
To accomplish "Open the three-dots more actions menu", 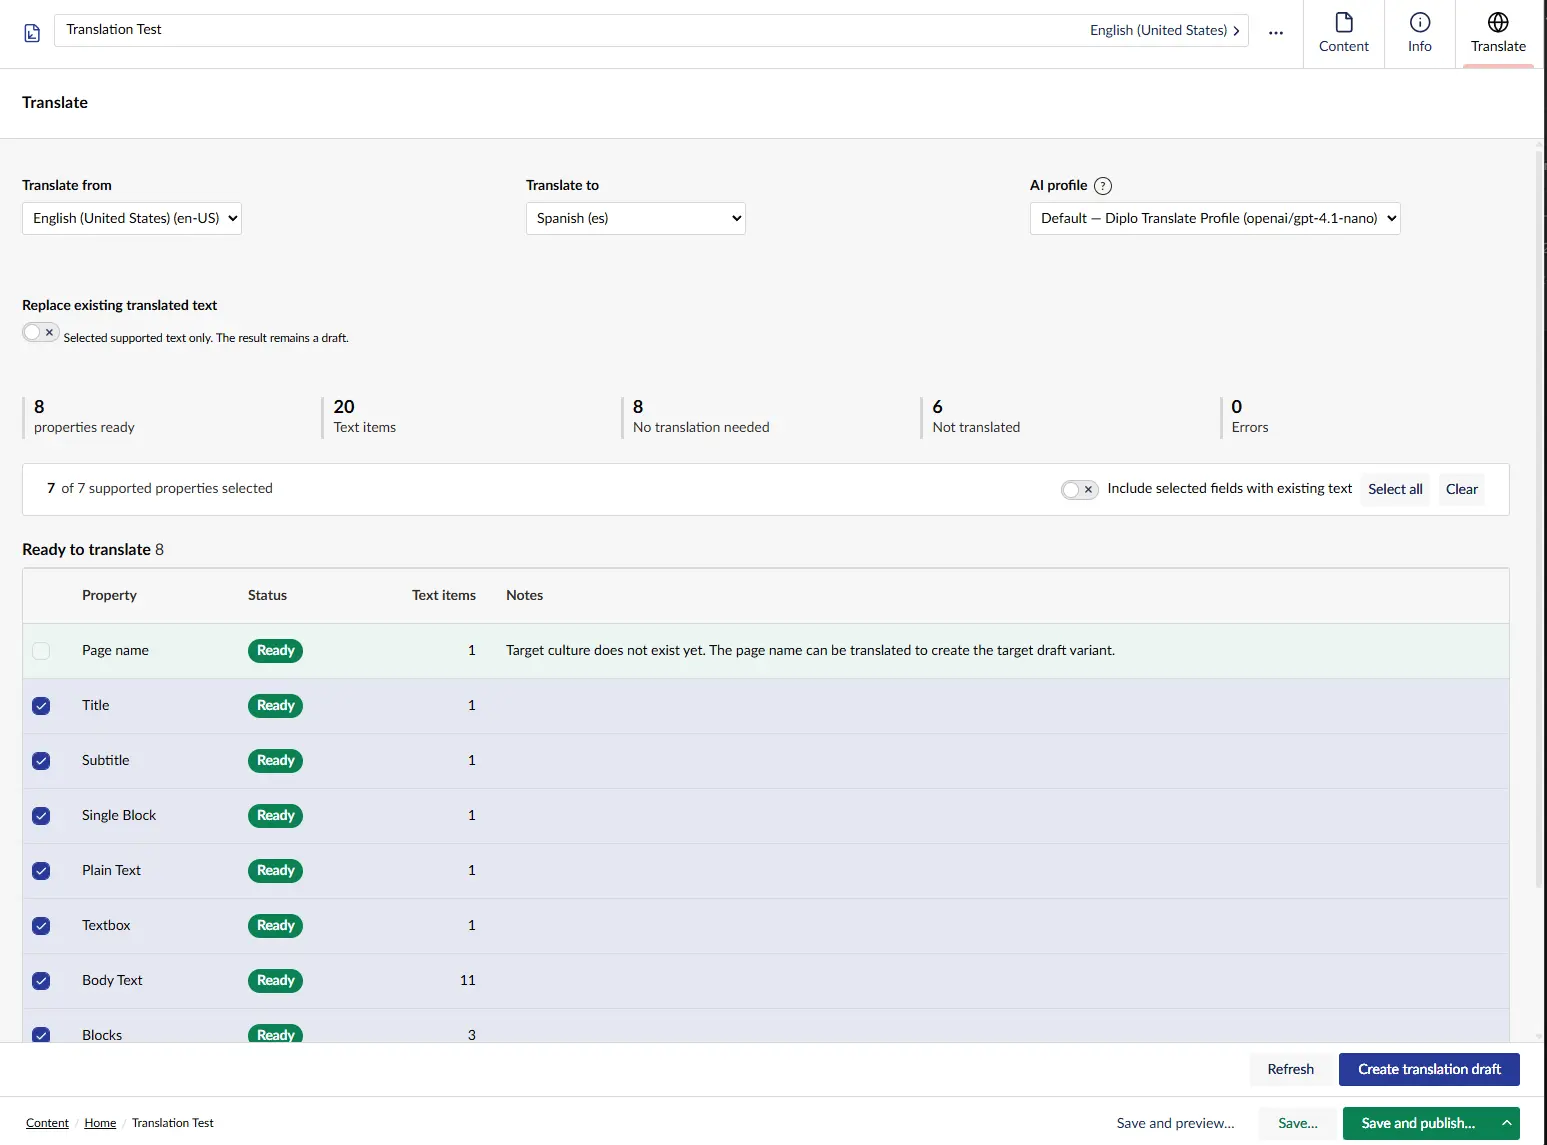I will [1276, 32].
